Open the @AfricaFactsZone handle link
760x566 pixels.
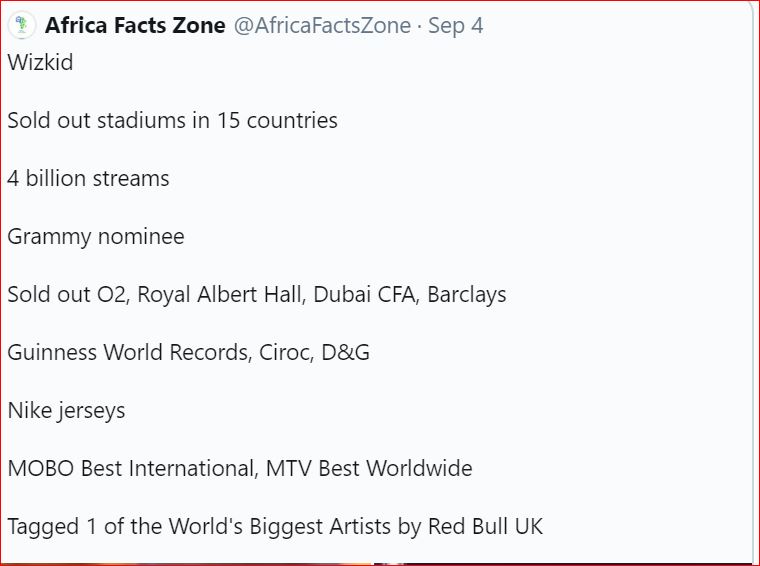322,26
